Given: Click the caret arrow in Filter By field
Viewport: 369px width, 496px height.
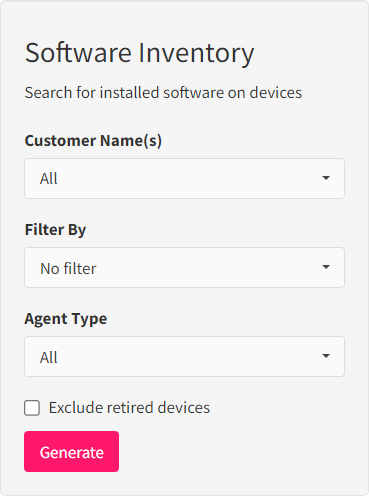Looking at the screenshot, I should click(326, 267).
